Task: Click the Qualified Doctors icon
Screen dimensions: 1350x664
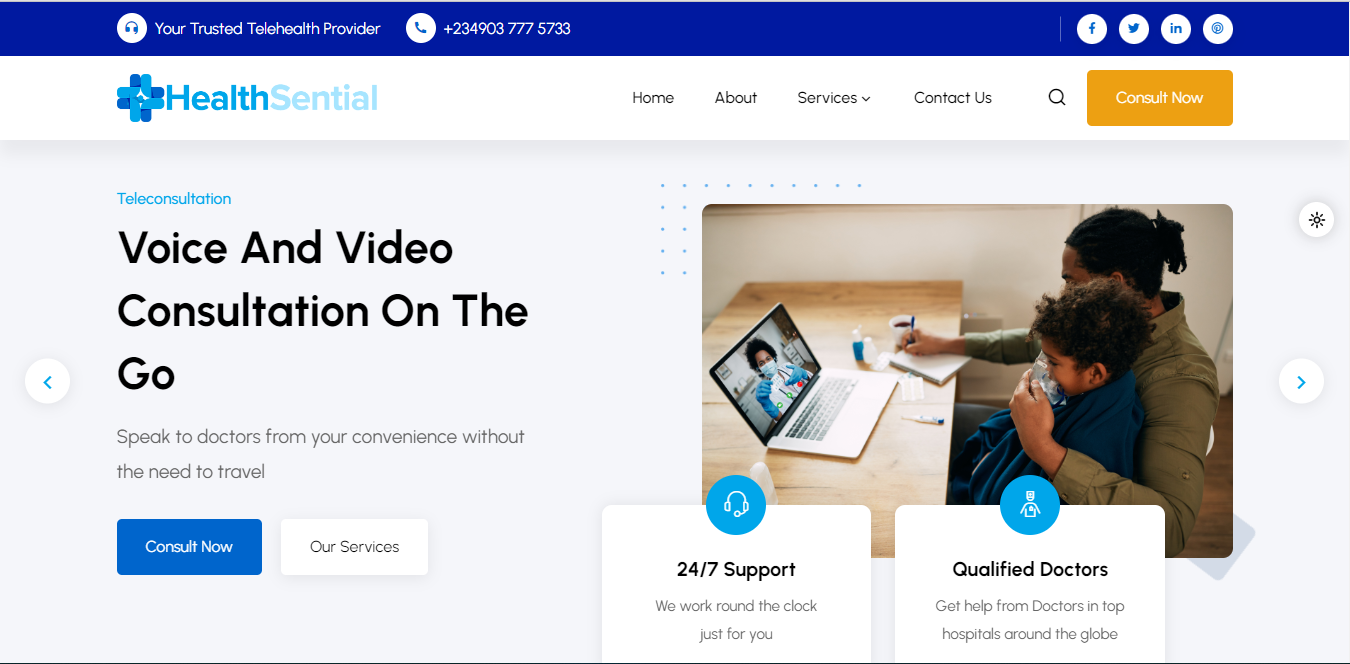Action: click(x=1029, y=505)
